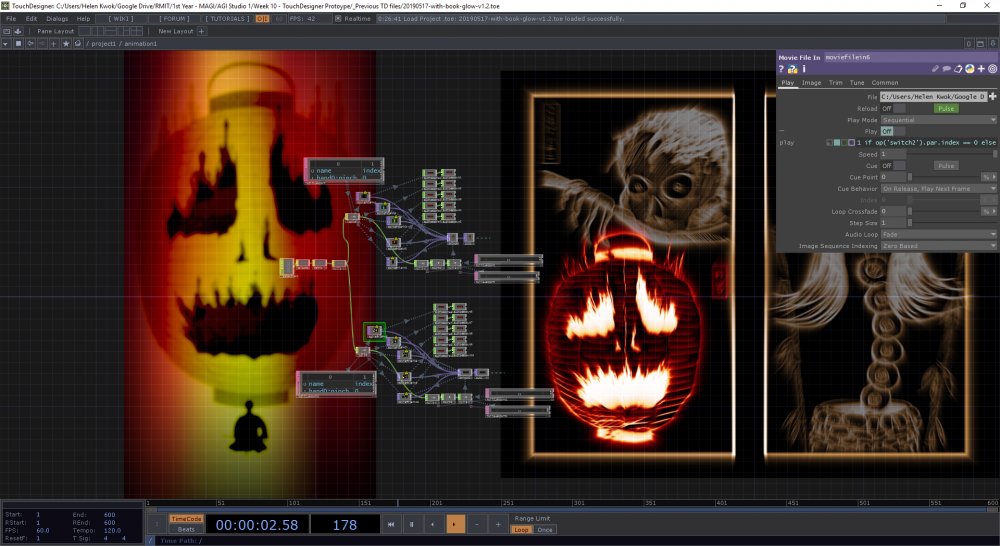The width and height of the screenshot is (1000, 546).
Task: Click the Python help icon in parameter panel
Action: [793, 69]
